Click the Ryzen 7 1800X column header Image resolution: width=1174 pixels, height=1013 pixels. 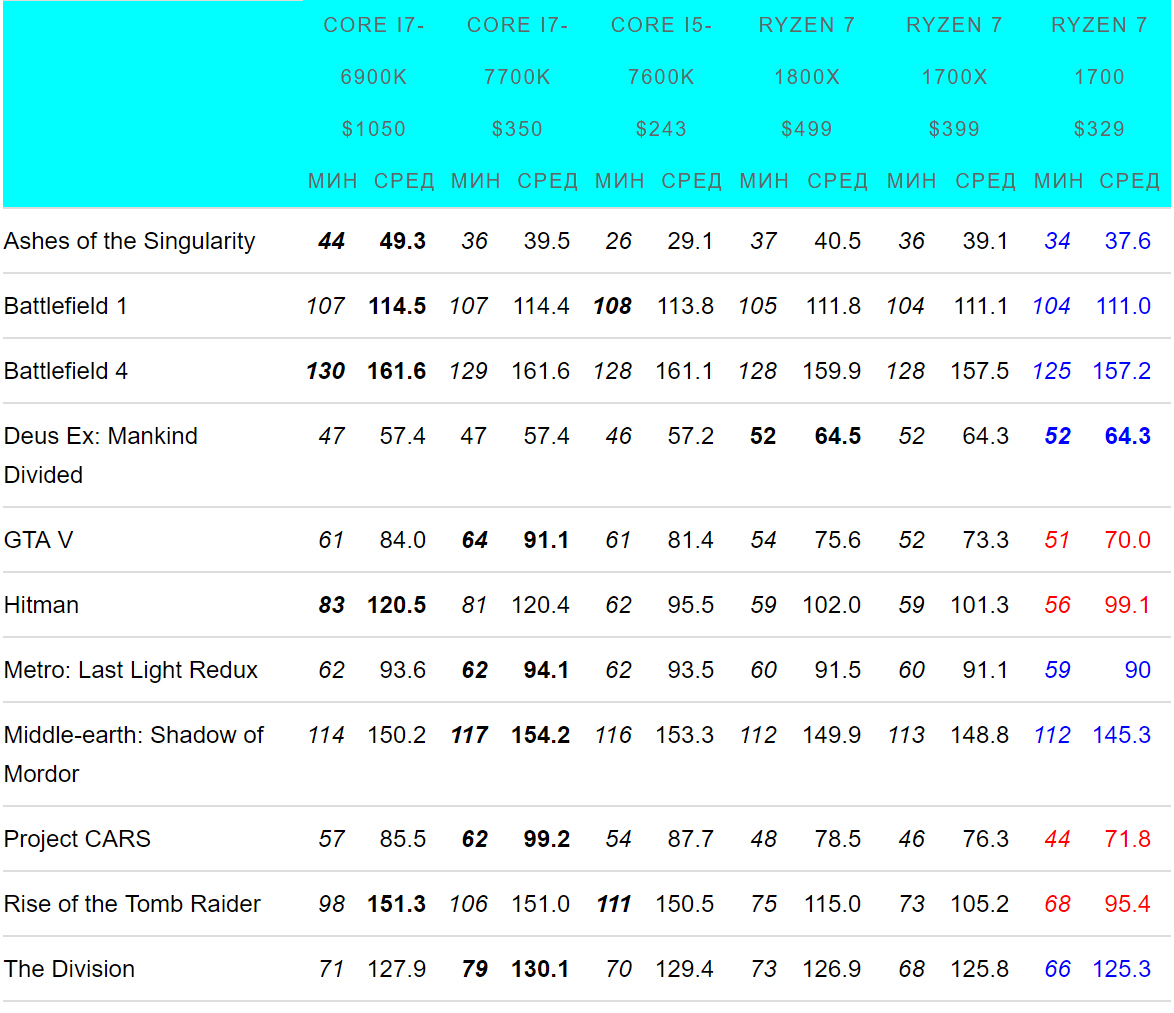(x=807, y=77)
